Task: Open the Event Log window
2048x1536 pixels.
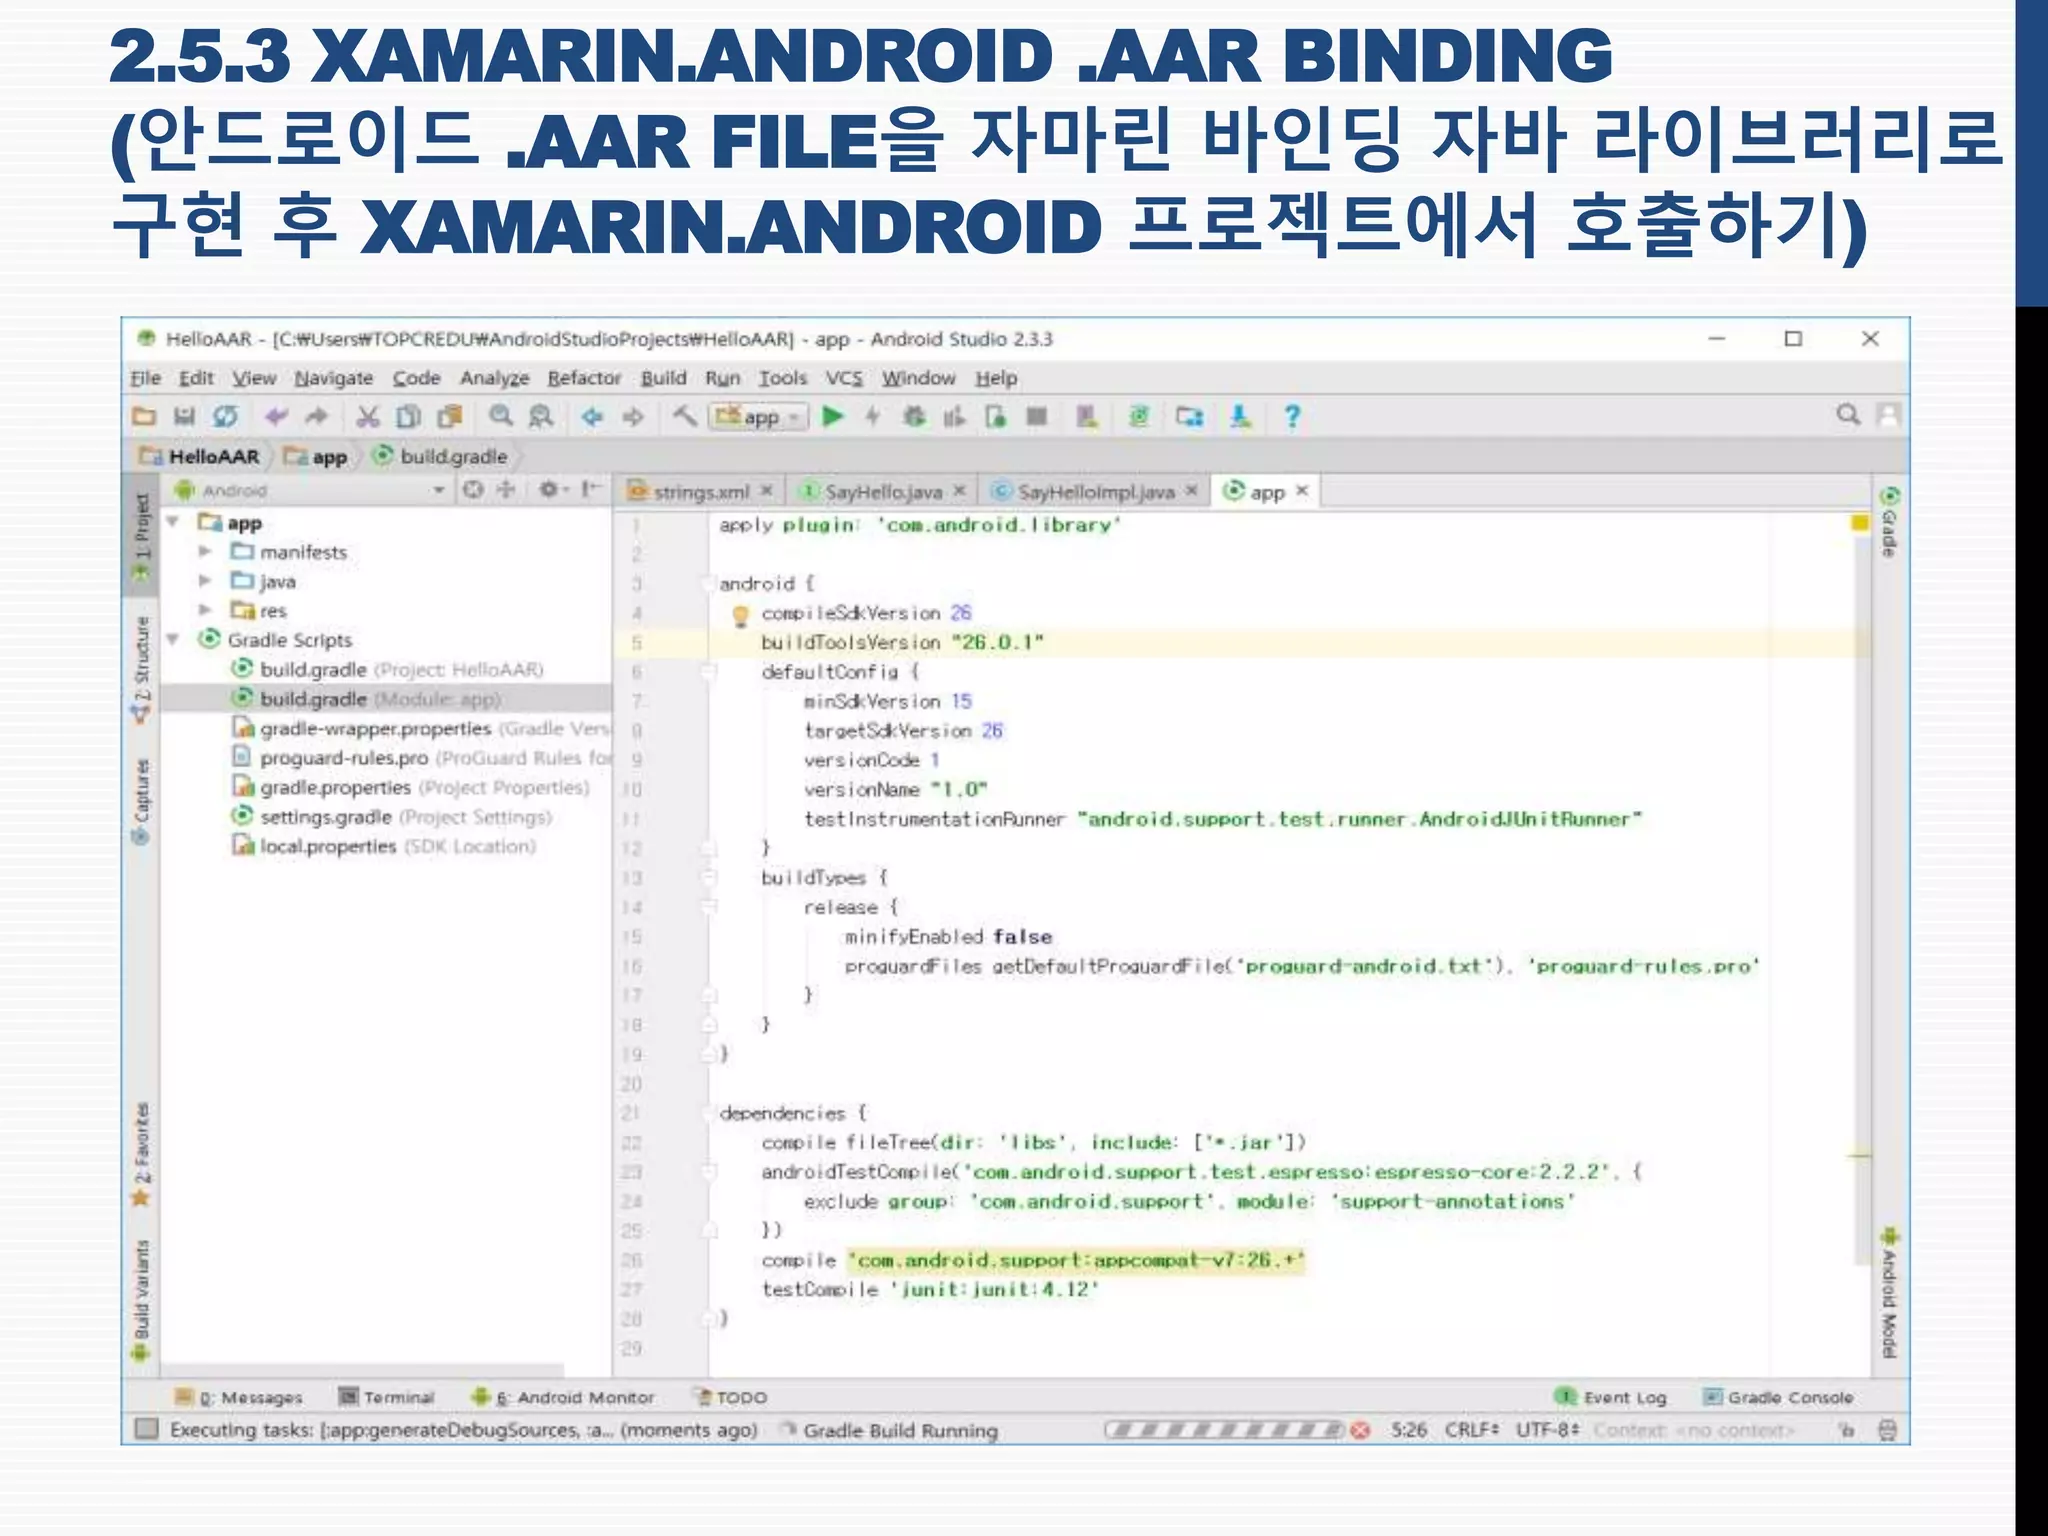Action: (1611, 1397)
